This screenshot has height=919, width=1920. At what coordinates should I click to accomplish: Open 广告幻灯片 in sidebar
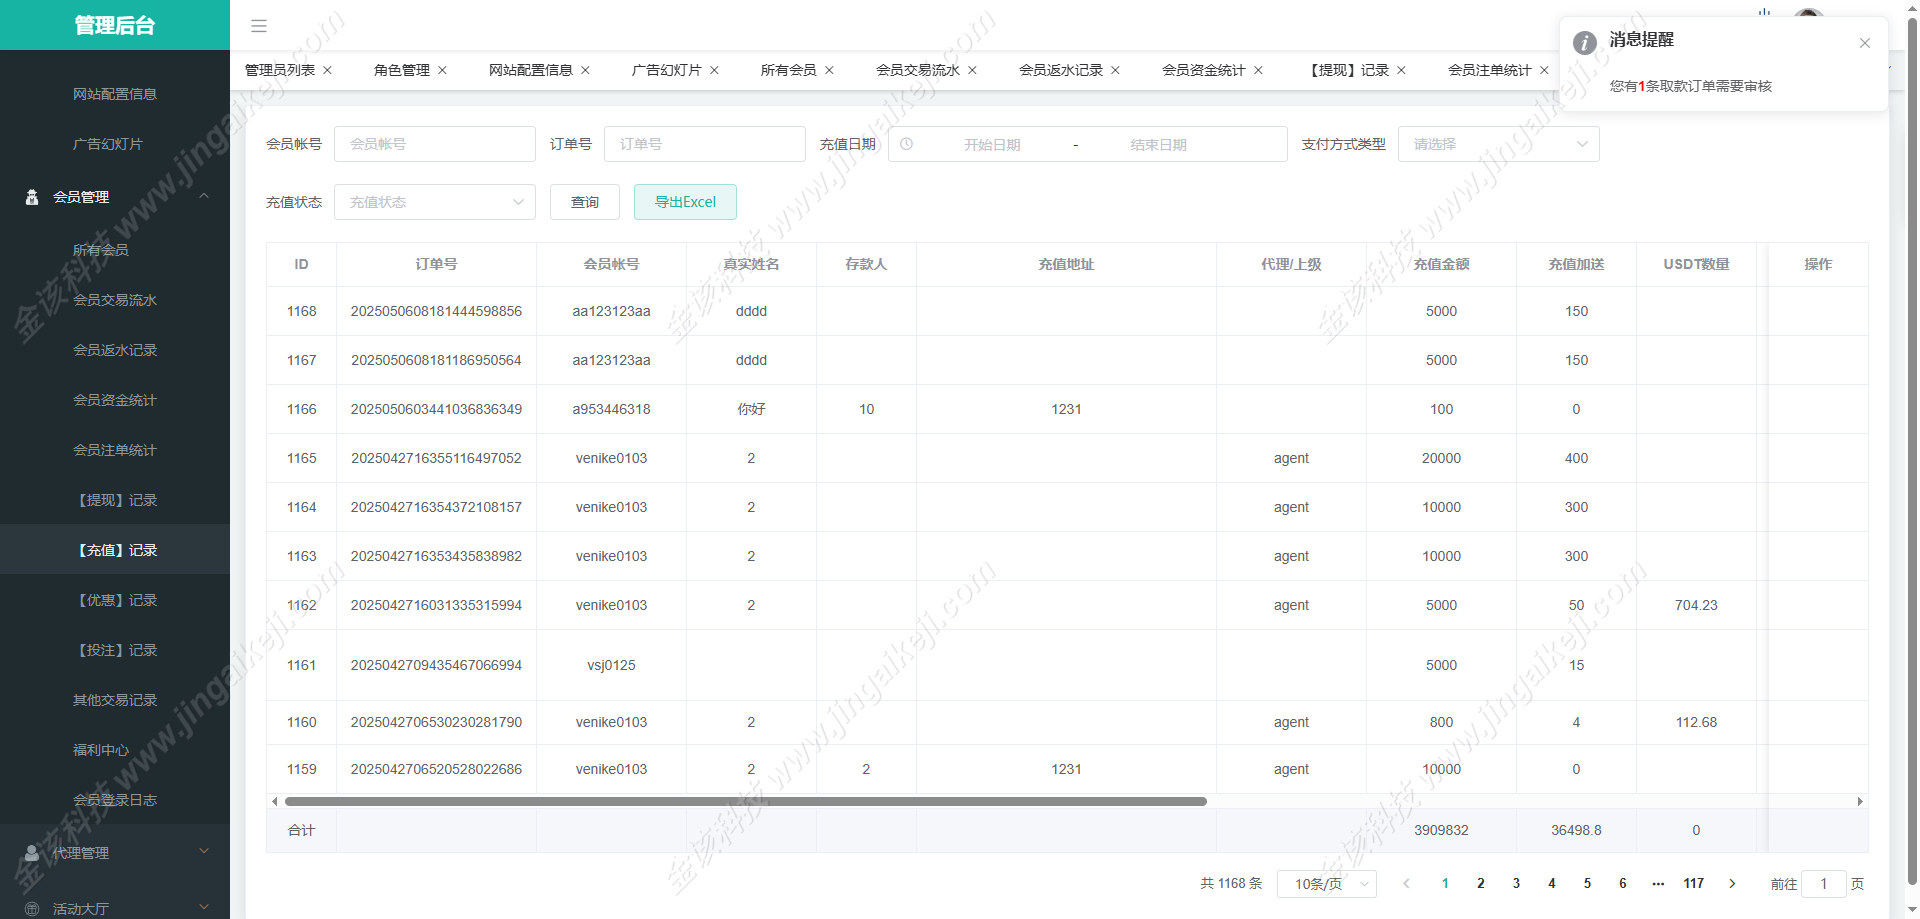(115, 144)
